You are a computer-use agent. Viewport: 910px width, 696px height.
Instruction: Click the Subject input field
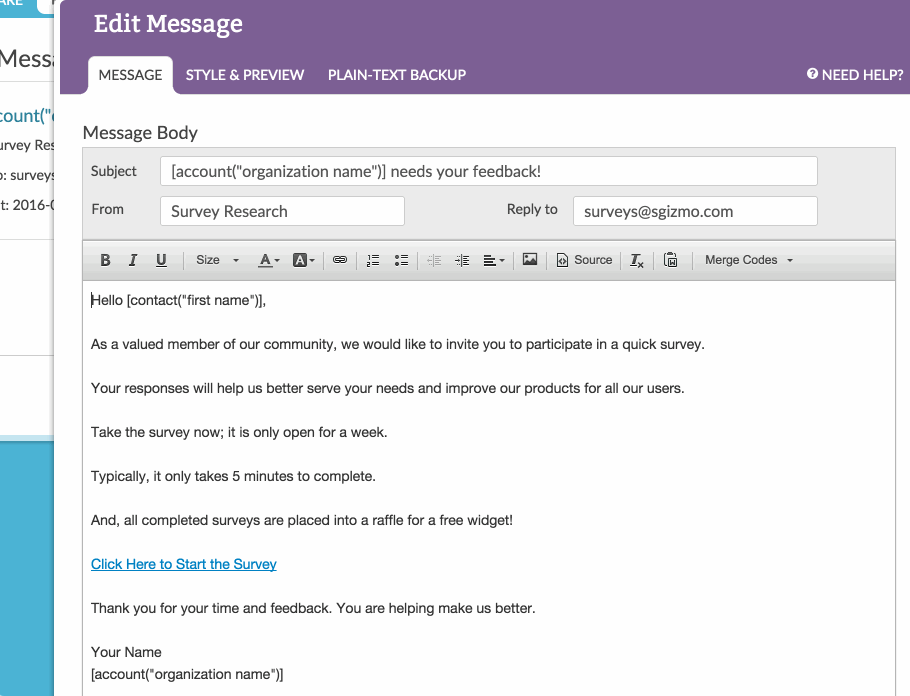point(489,171)
